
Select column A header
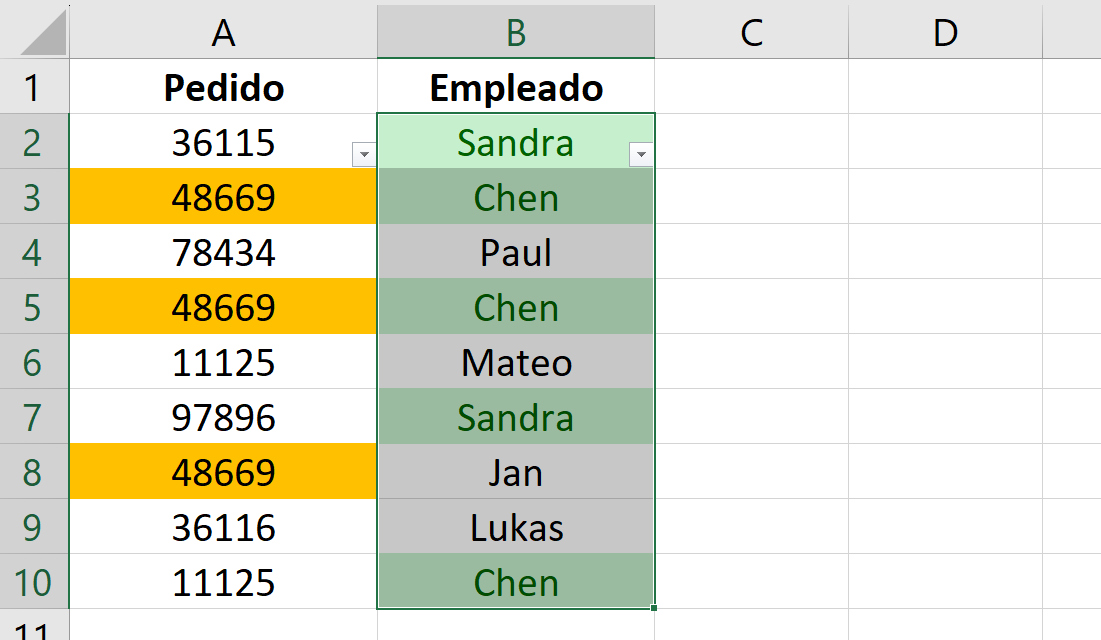pos(223,31)
